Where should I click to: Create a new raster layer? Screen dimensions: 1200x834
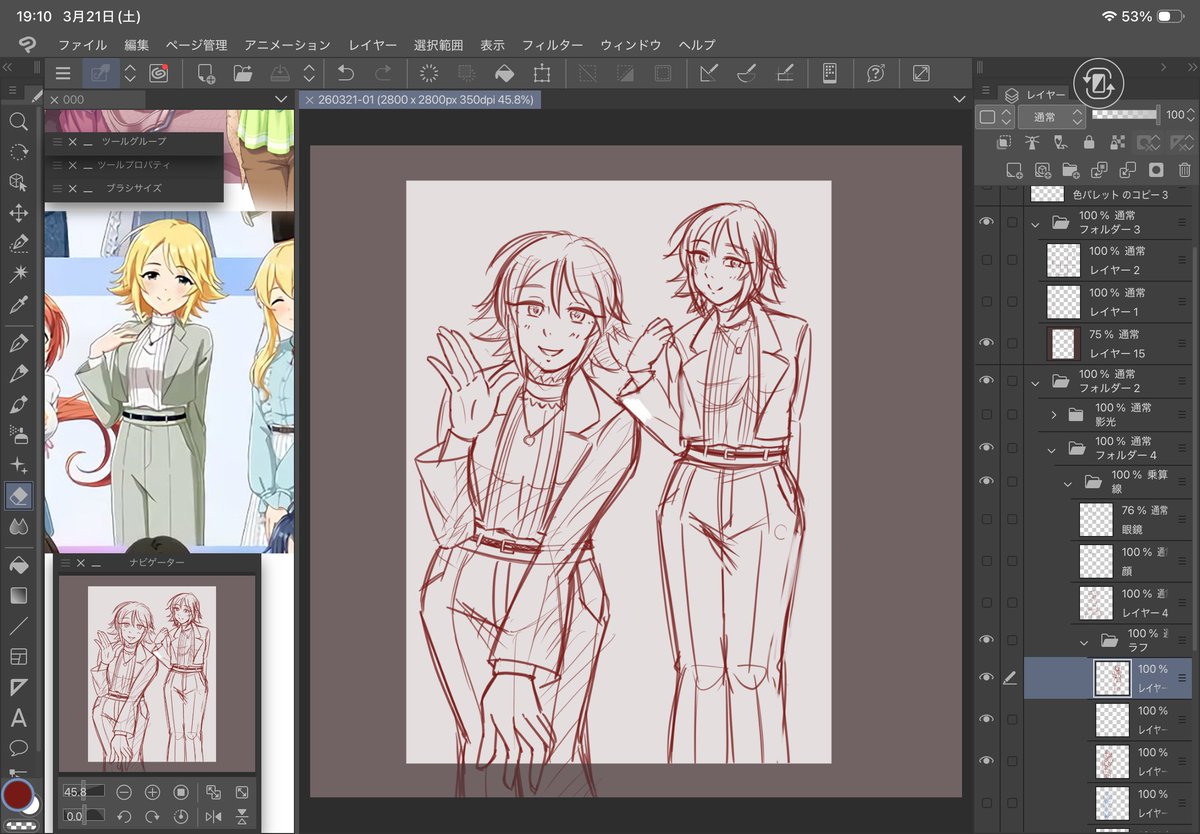pos(1014,171)
